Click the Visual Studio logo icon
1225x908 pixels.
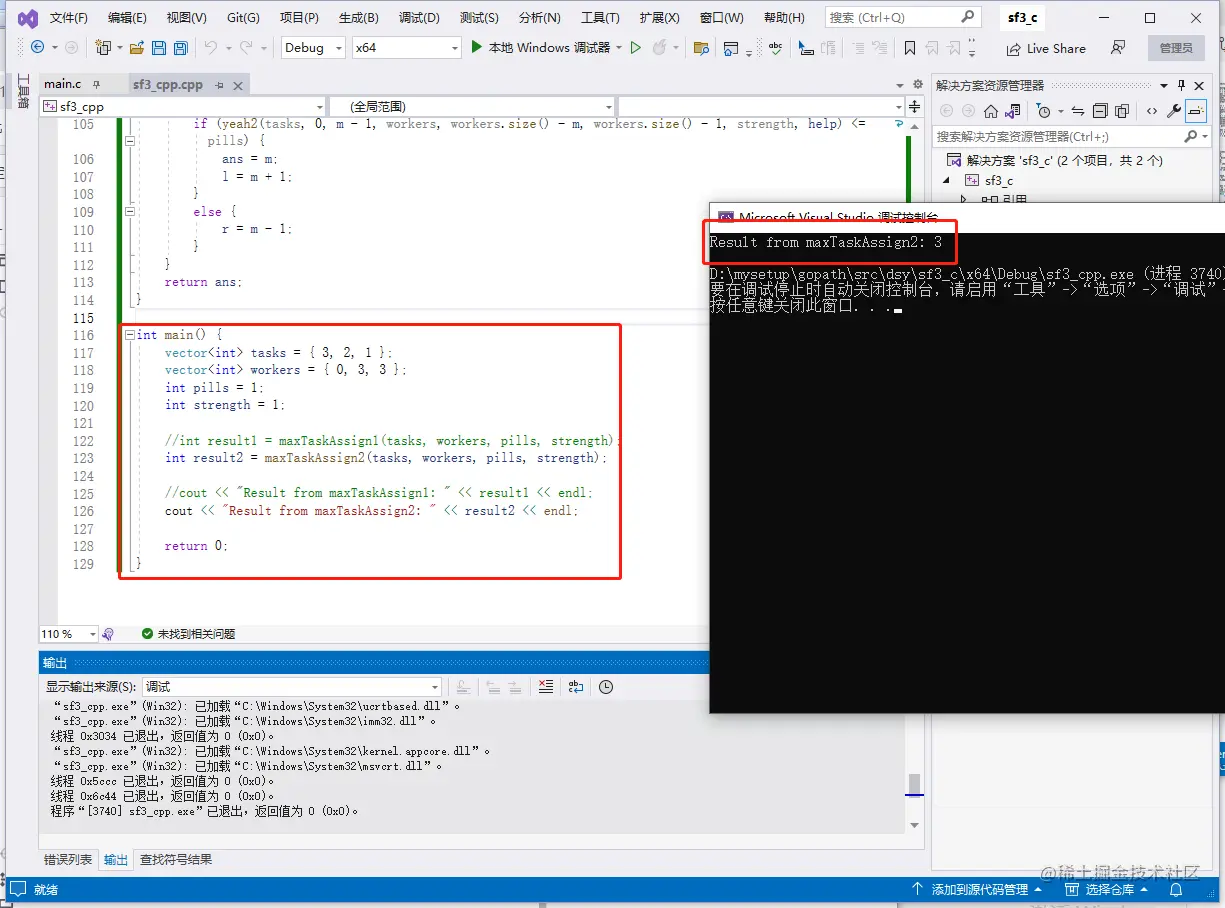click(27, 18)
